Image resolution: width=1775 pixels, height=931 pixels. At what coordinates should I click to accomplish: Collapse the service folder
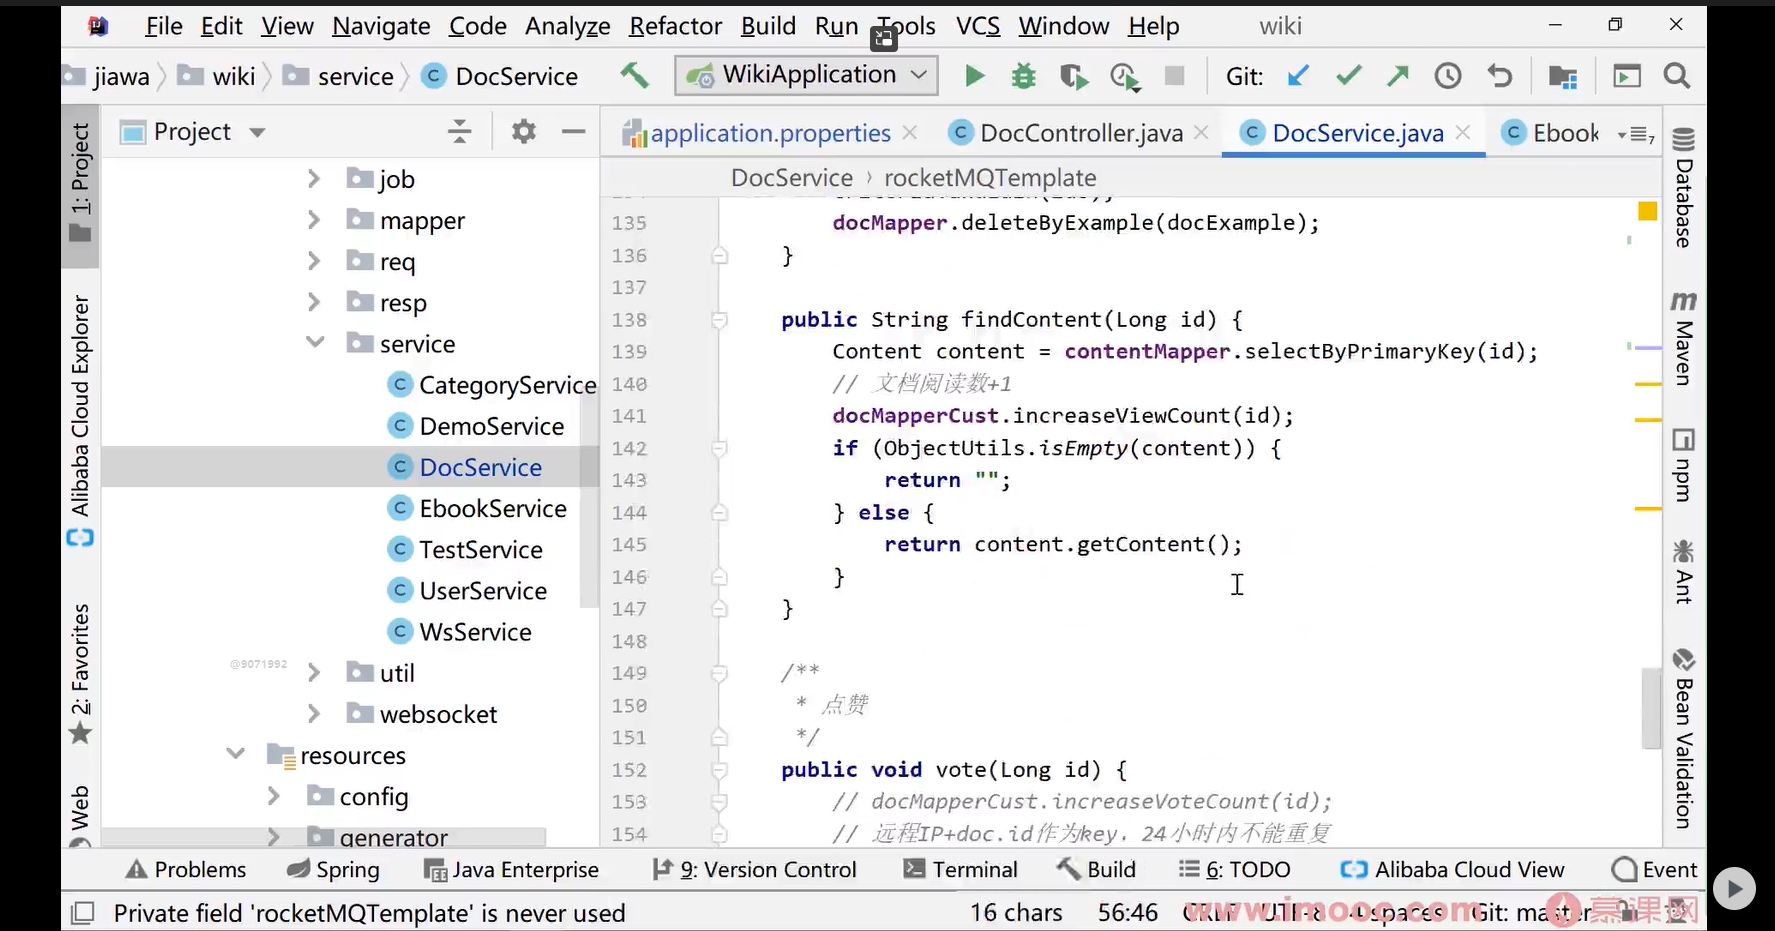coord(315,342)
